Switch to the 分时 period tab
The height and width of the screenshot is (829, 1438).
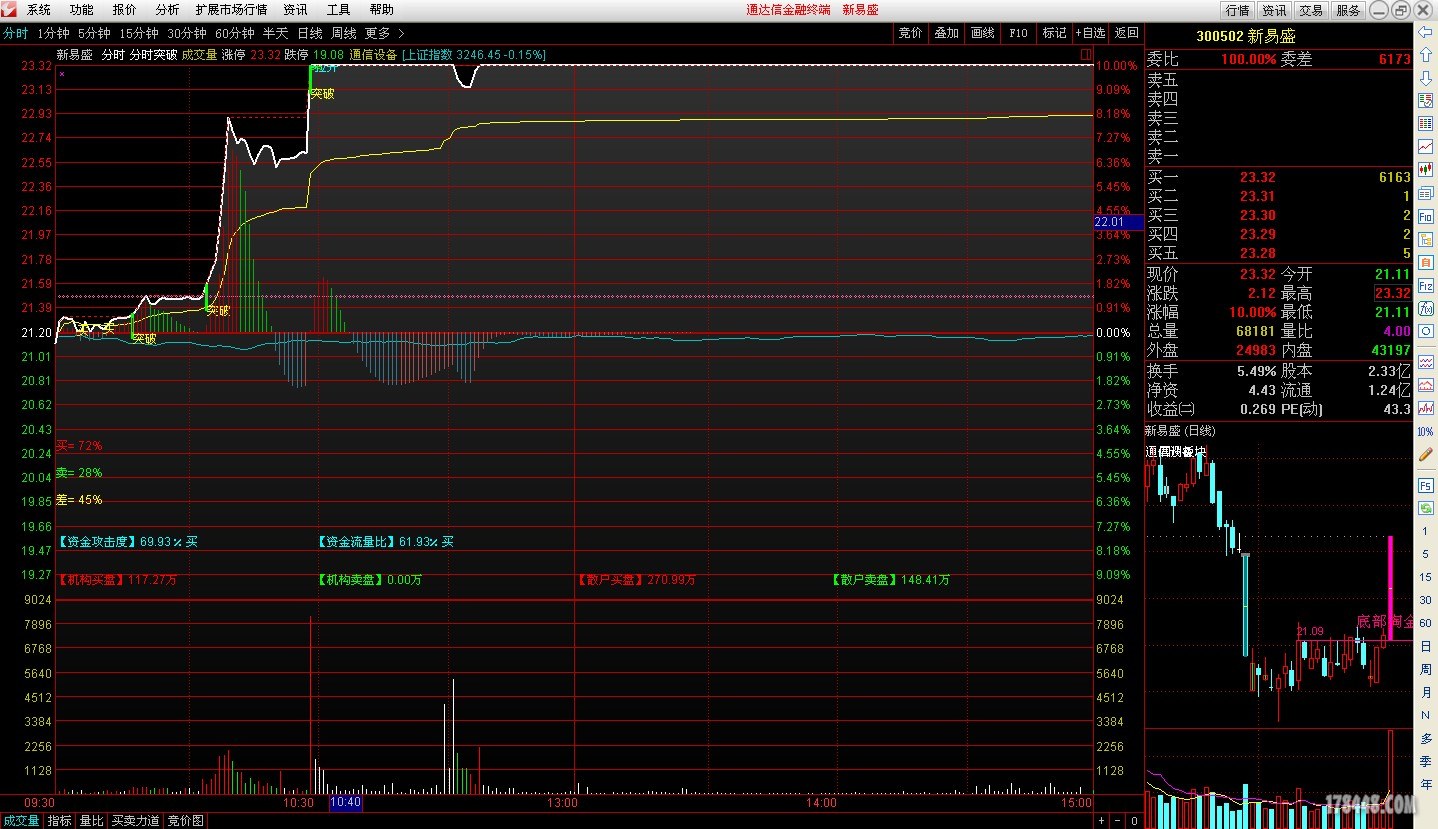click(15, 33)
